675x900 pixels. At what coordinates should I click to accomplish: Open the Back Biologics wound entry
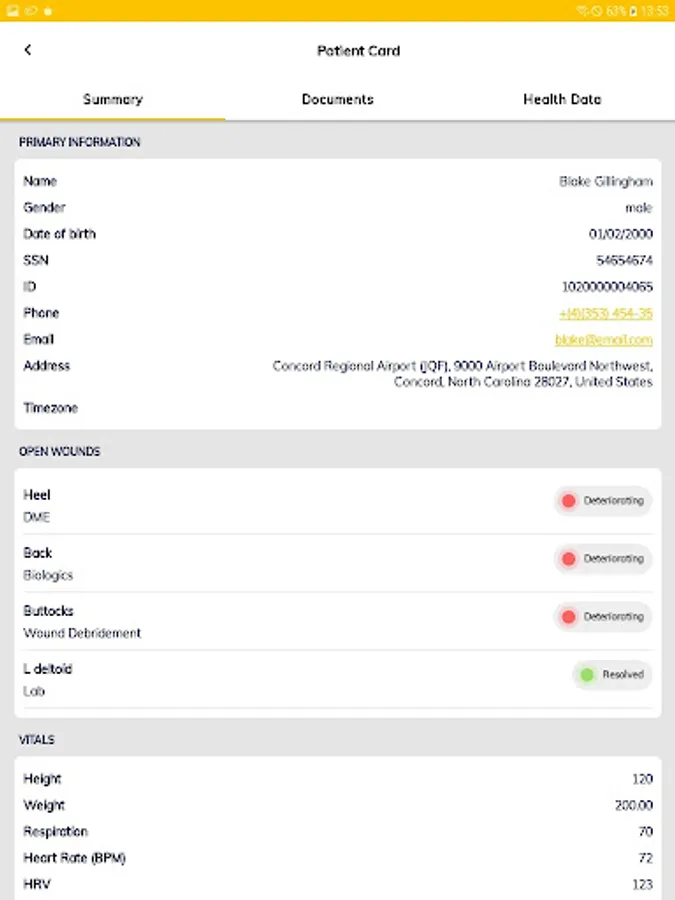338,563
